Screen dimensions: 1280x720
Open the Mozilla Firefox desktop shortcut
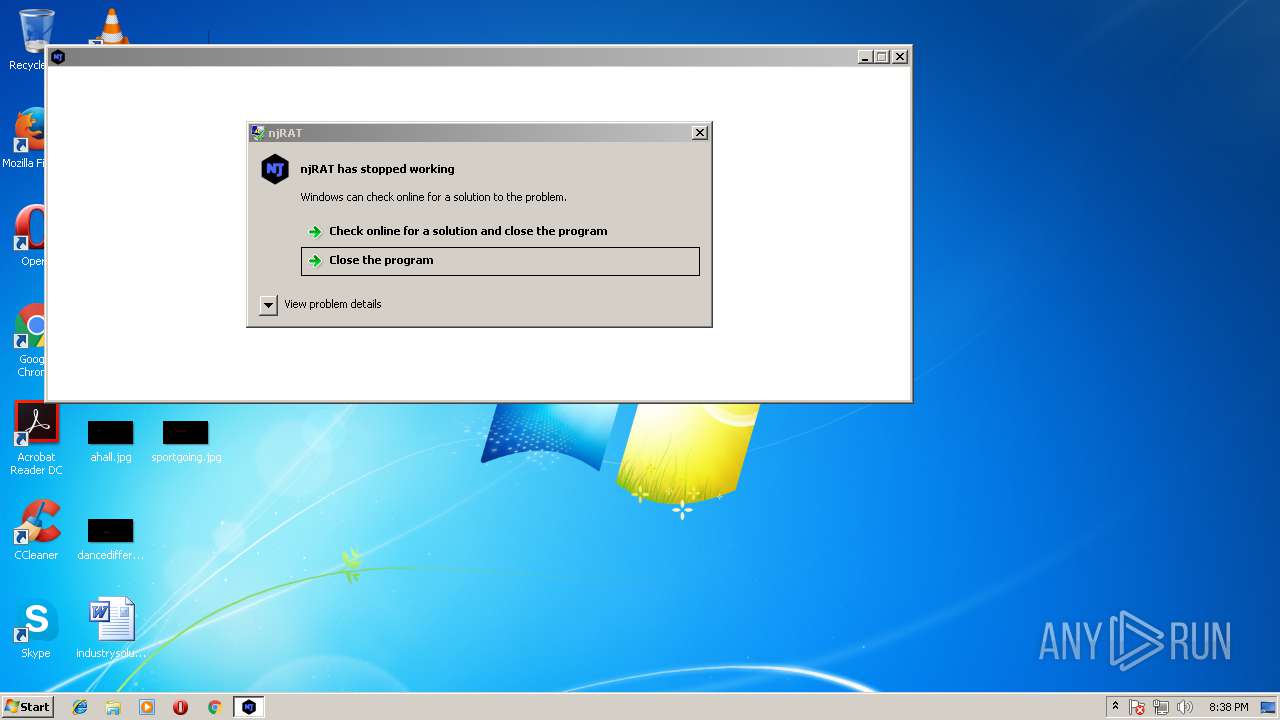tap(28, 138)
